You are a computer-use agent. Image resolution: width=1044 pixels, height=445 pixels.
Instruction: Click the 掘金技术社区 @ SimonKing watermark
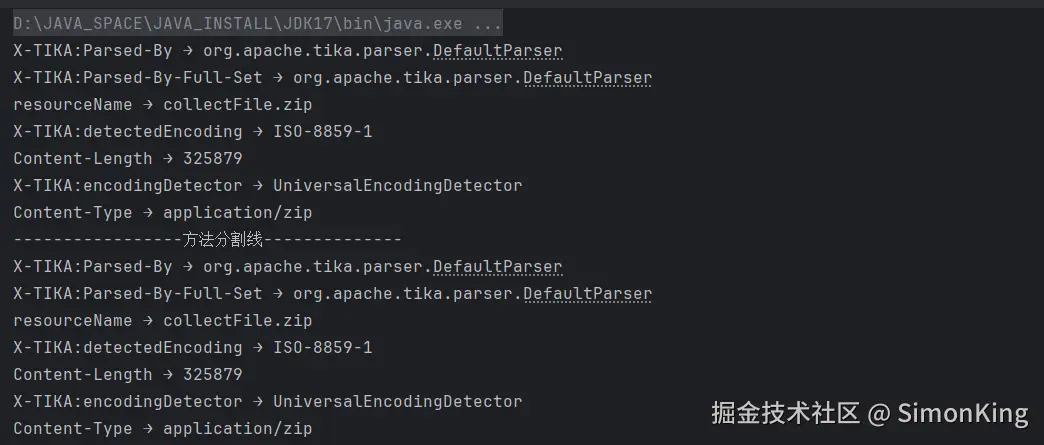click(x=869, y=413)
